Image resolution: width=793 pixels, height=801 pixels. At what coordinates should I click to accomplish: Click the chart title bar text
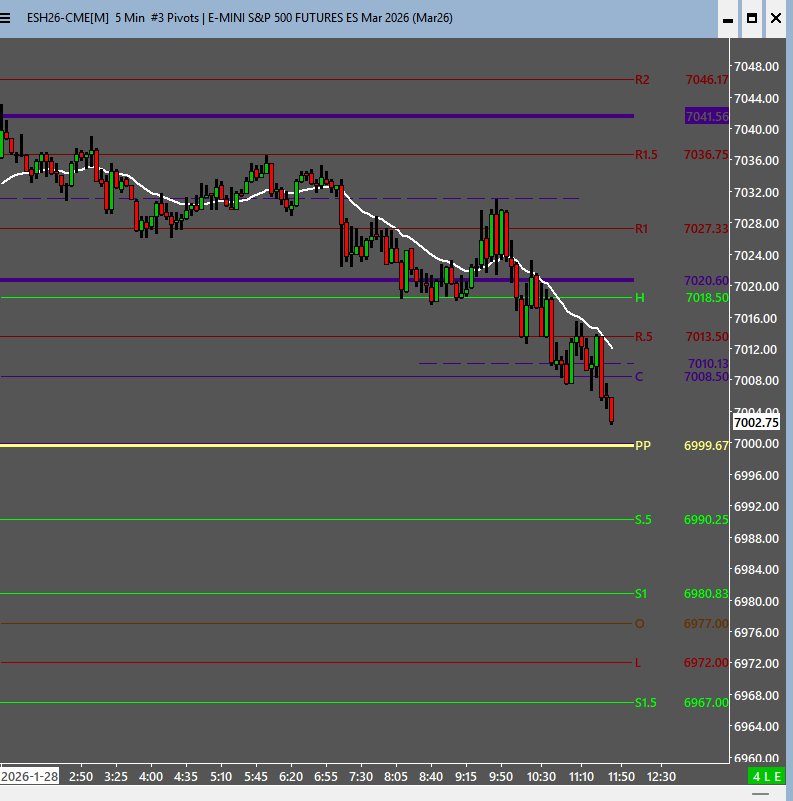(x=250, y=18)
